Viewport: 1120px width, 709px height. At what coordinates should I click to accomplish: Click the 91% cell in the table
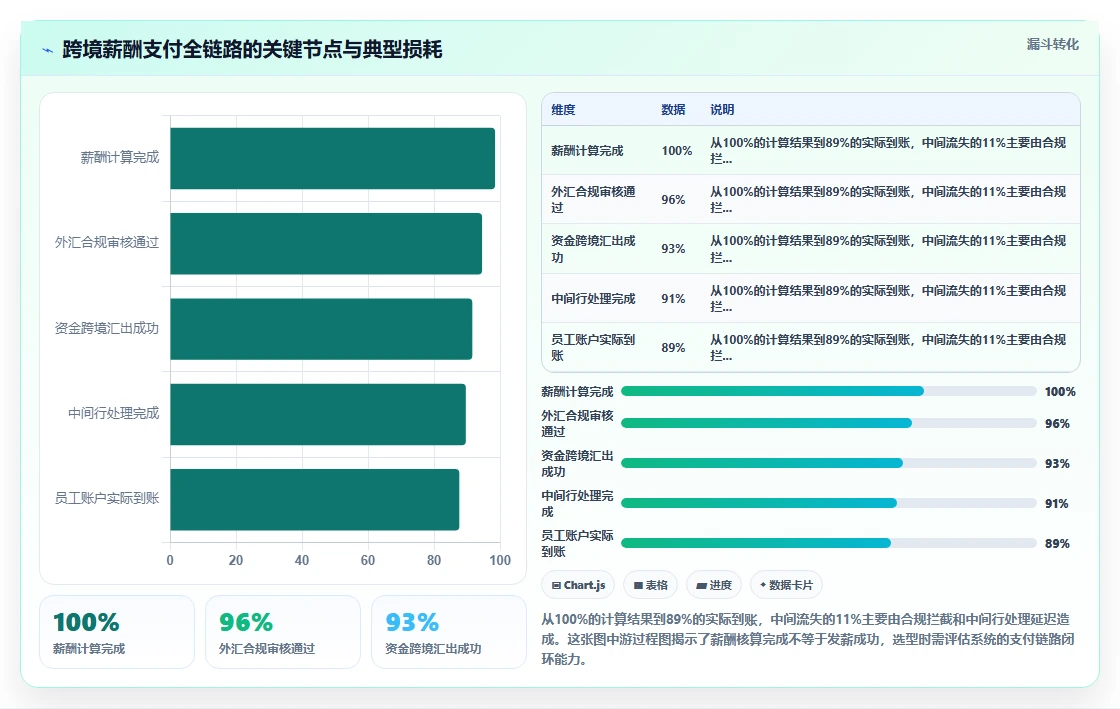point(673,298)
